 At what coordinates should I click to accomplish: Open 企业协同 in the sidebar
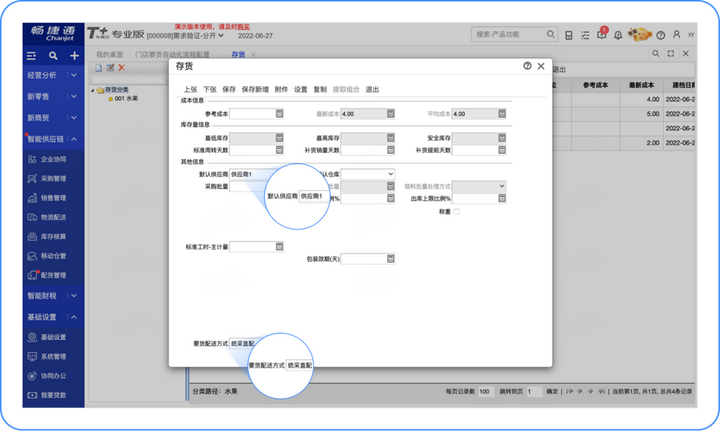coord(53,159)
